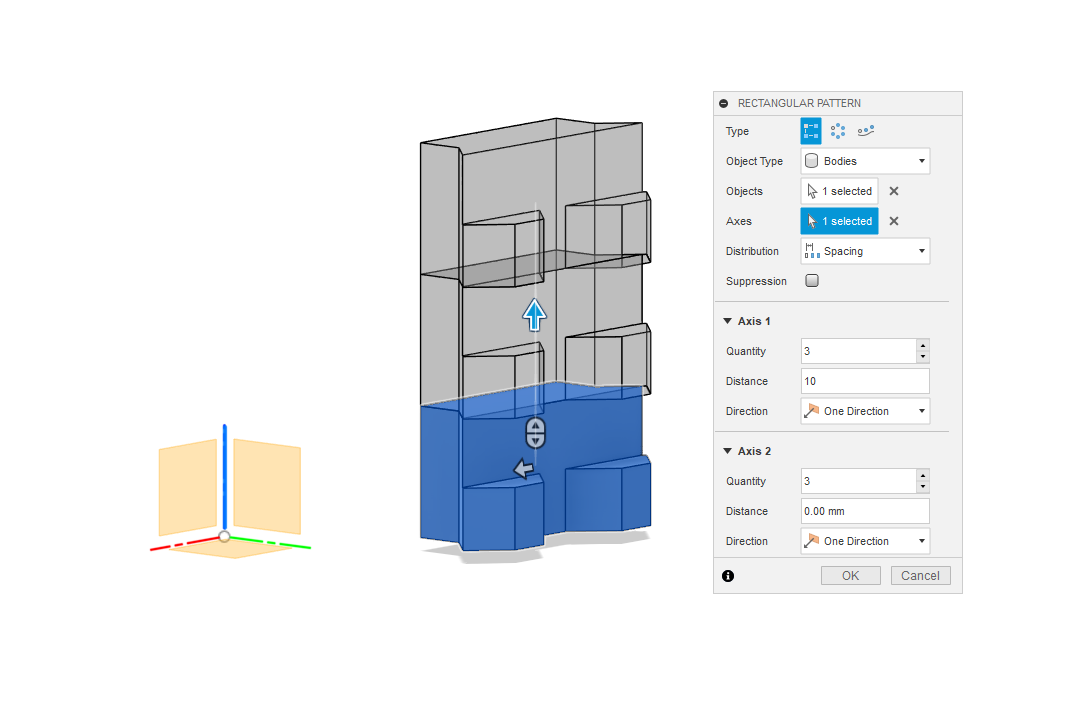Image resolution: width=1066 pixels, height=715 pixels.
Task: Clear the Objects selection with X
Action: coord(894,191)
